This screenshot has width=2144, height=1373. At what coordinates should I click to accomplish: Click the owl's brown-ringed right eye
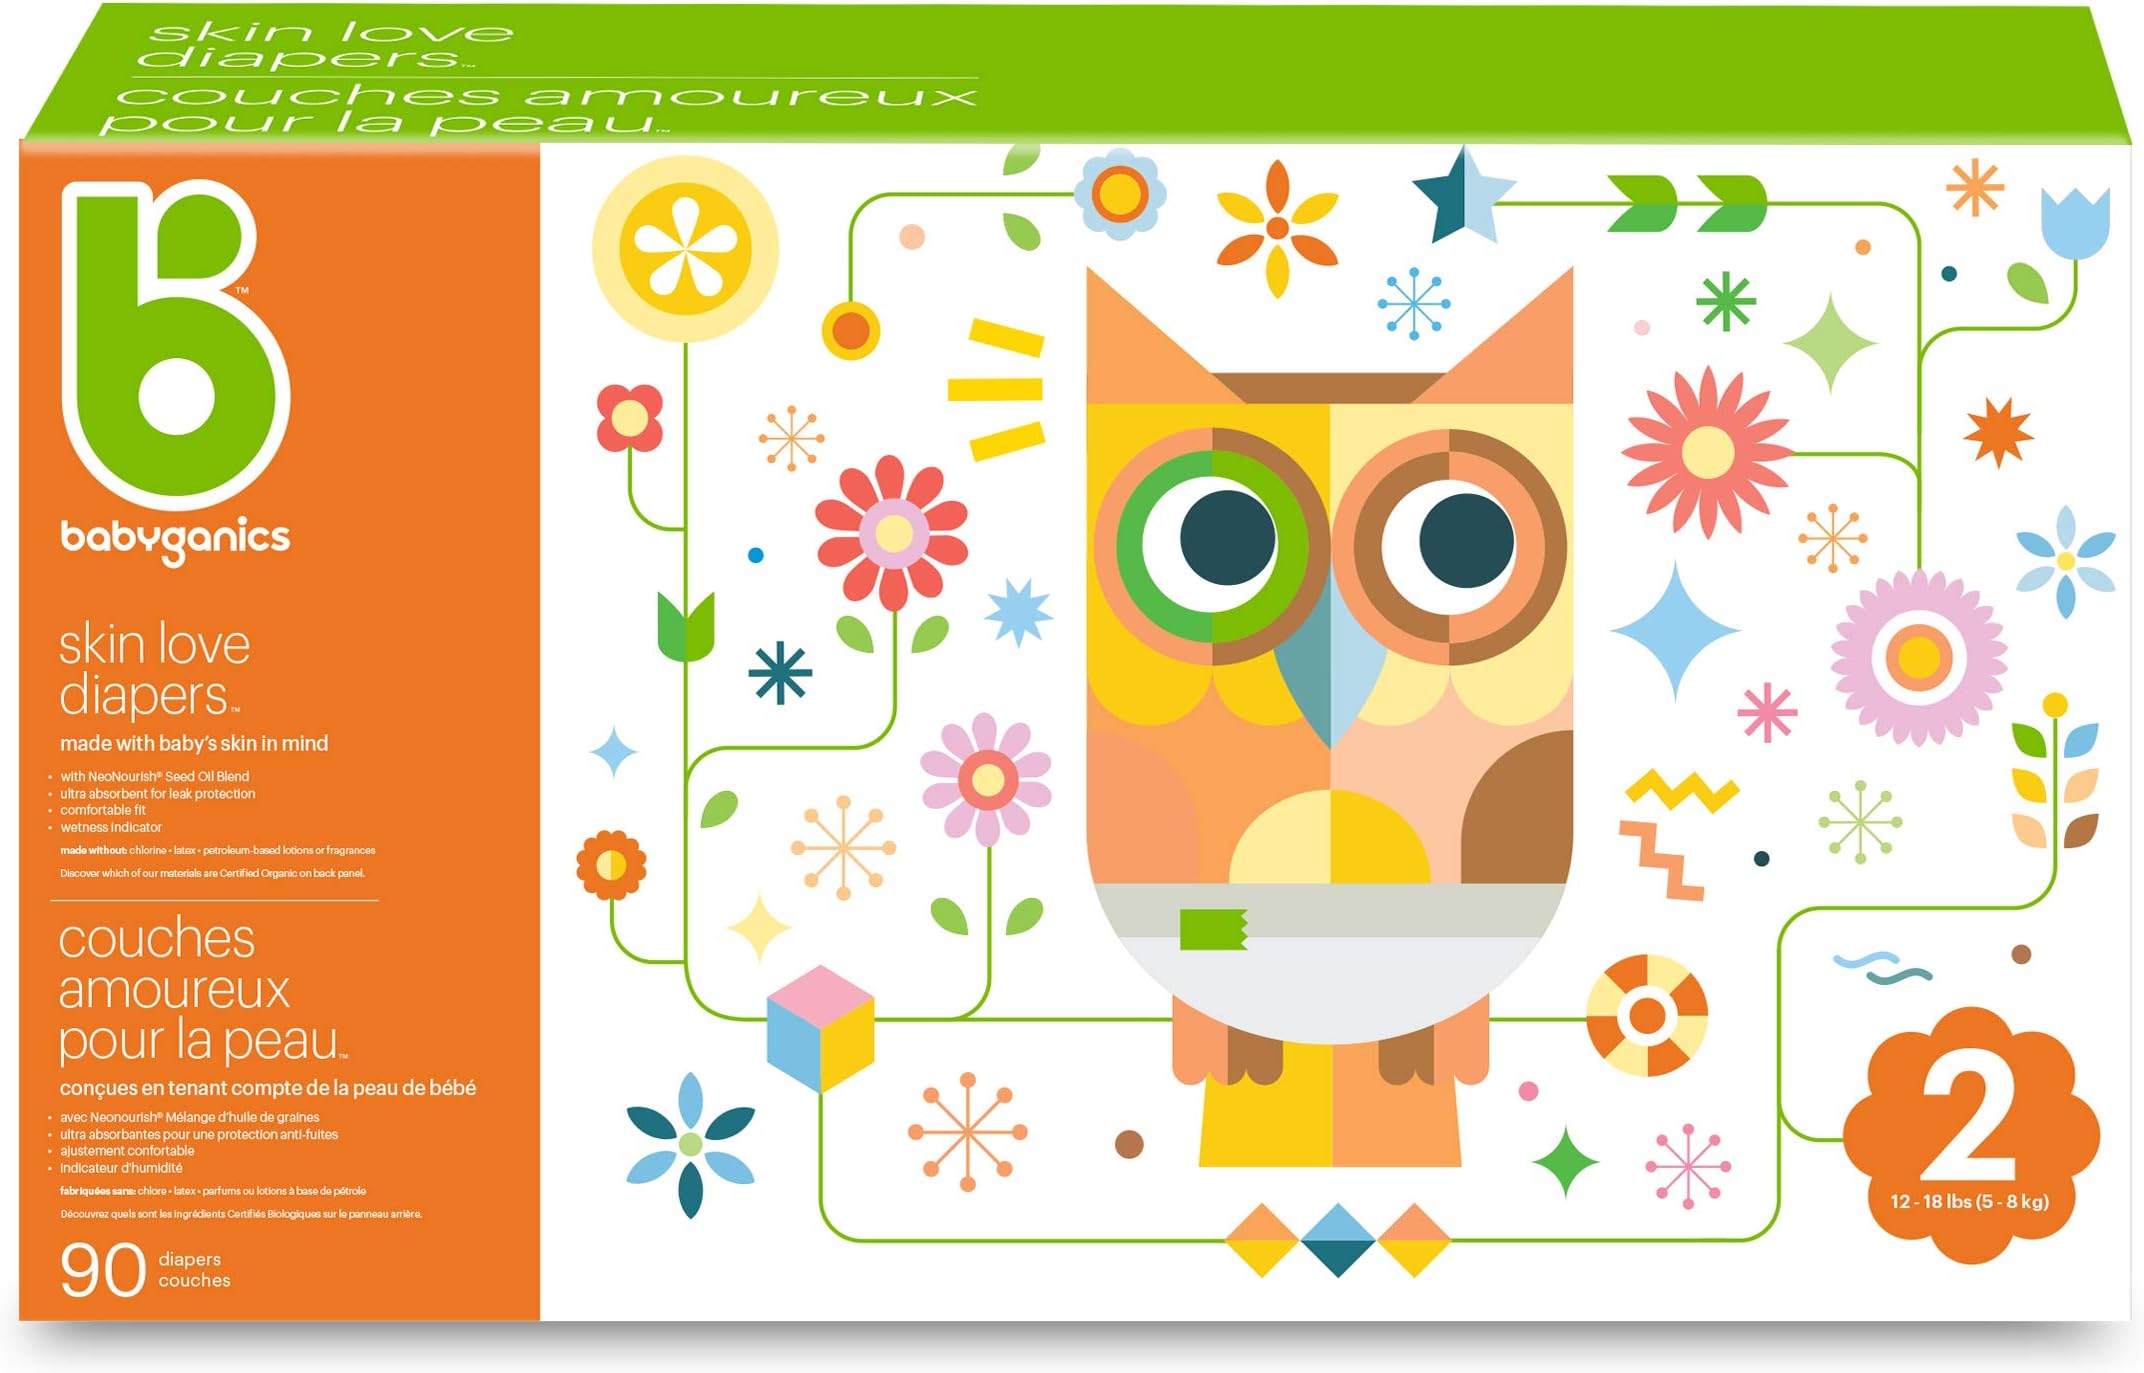click(1449, 546)
